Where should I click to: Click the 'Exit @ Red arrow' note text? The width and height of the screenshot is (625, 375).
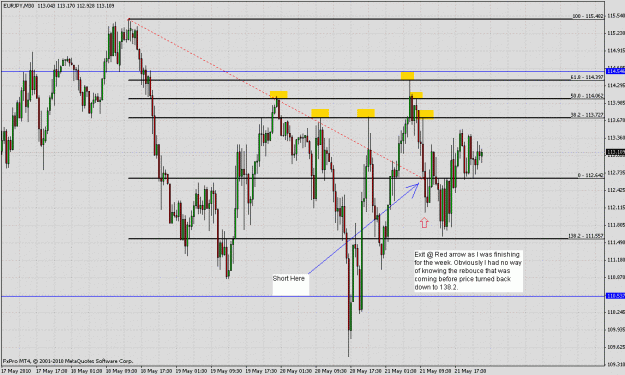pyautogui.click(x=468, y=271)
